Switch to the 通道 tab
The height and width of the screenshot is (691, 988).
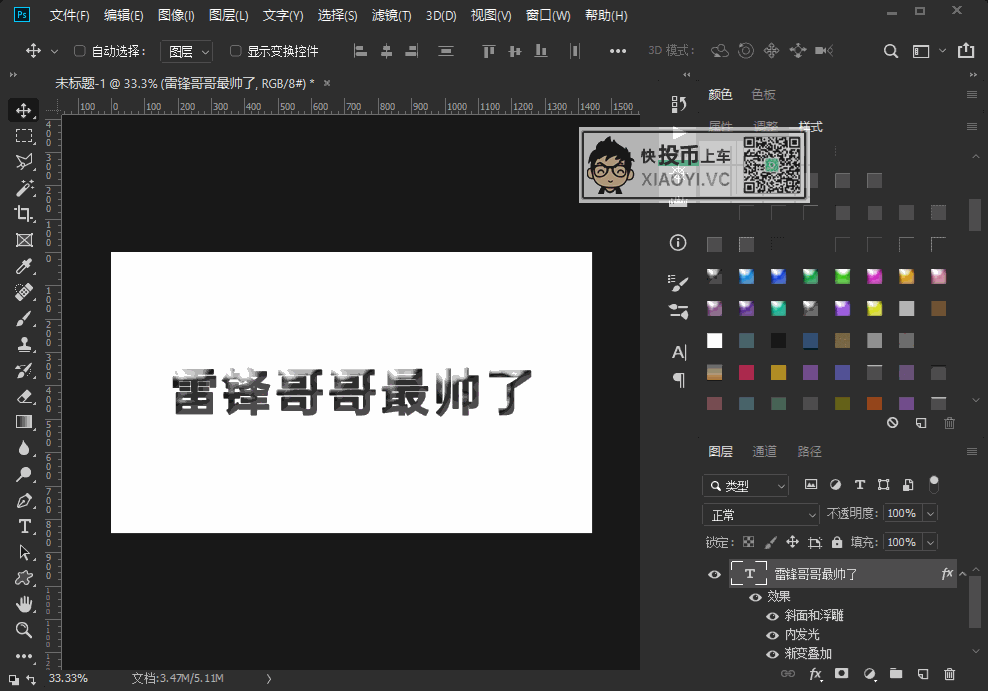click(764, 451)
